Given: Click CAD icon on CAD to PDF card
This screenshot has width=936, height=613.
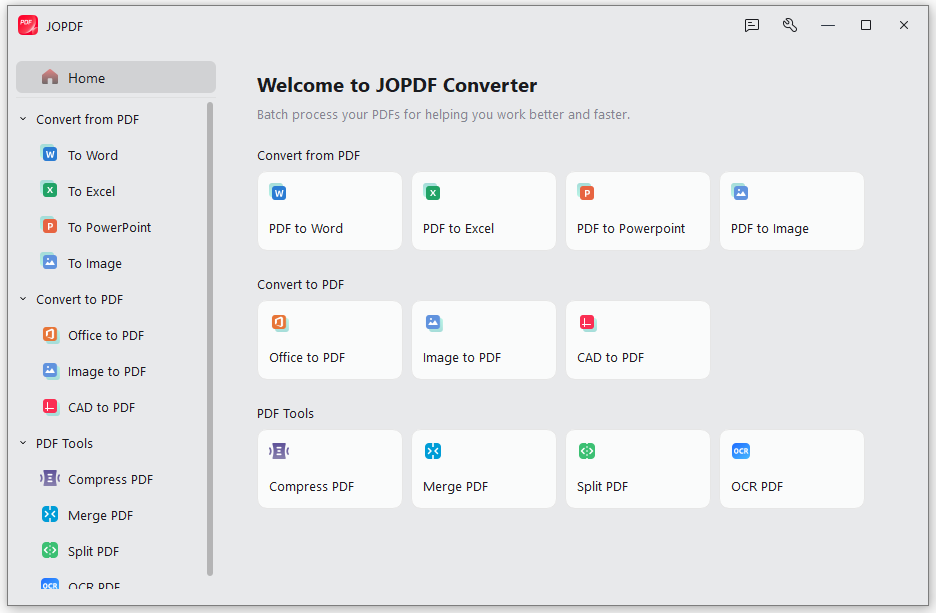Looking at the screenshot, I should tap(587, 323).
